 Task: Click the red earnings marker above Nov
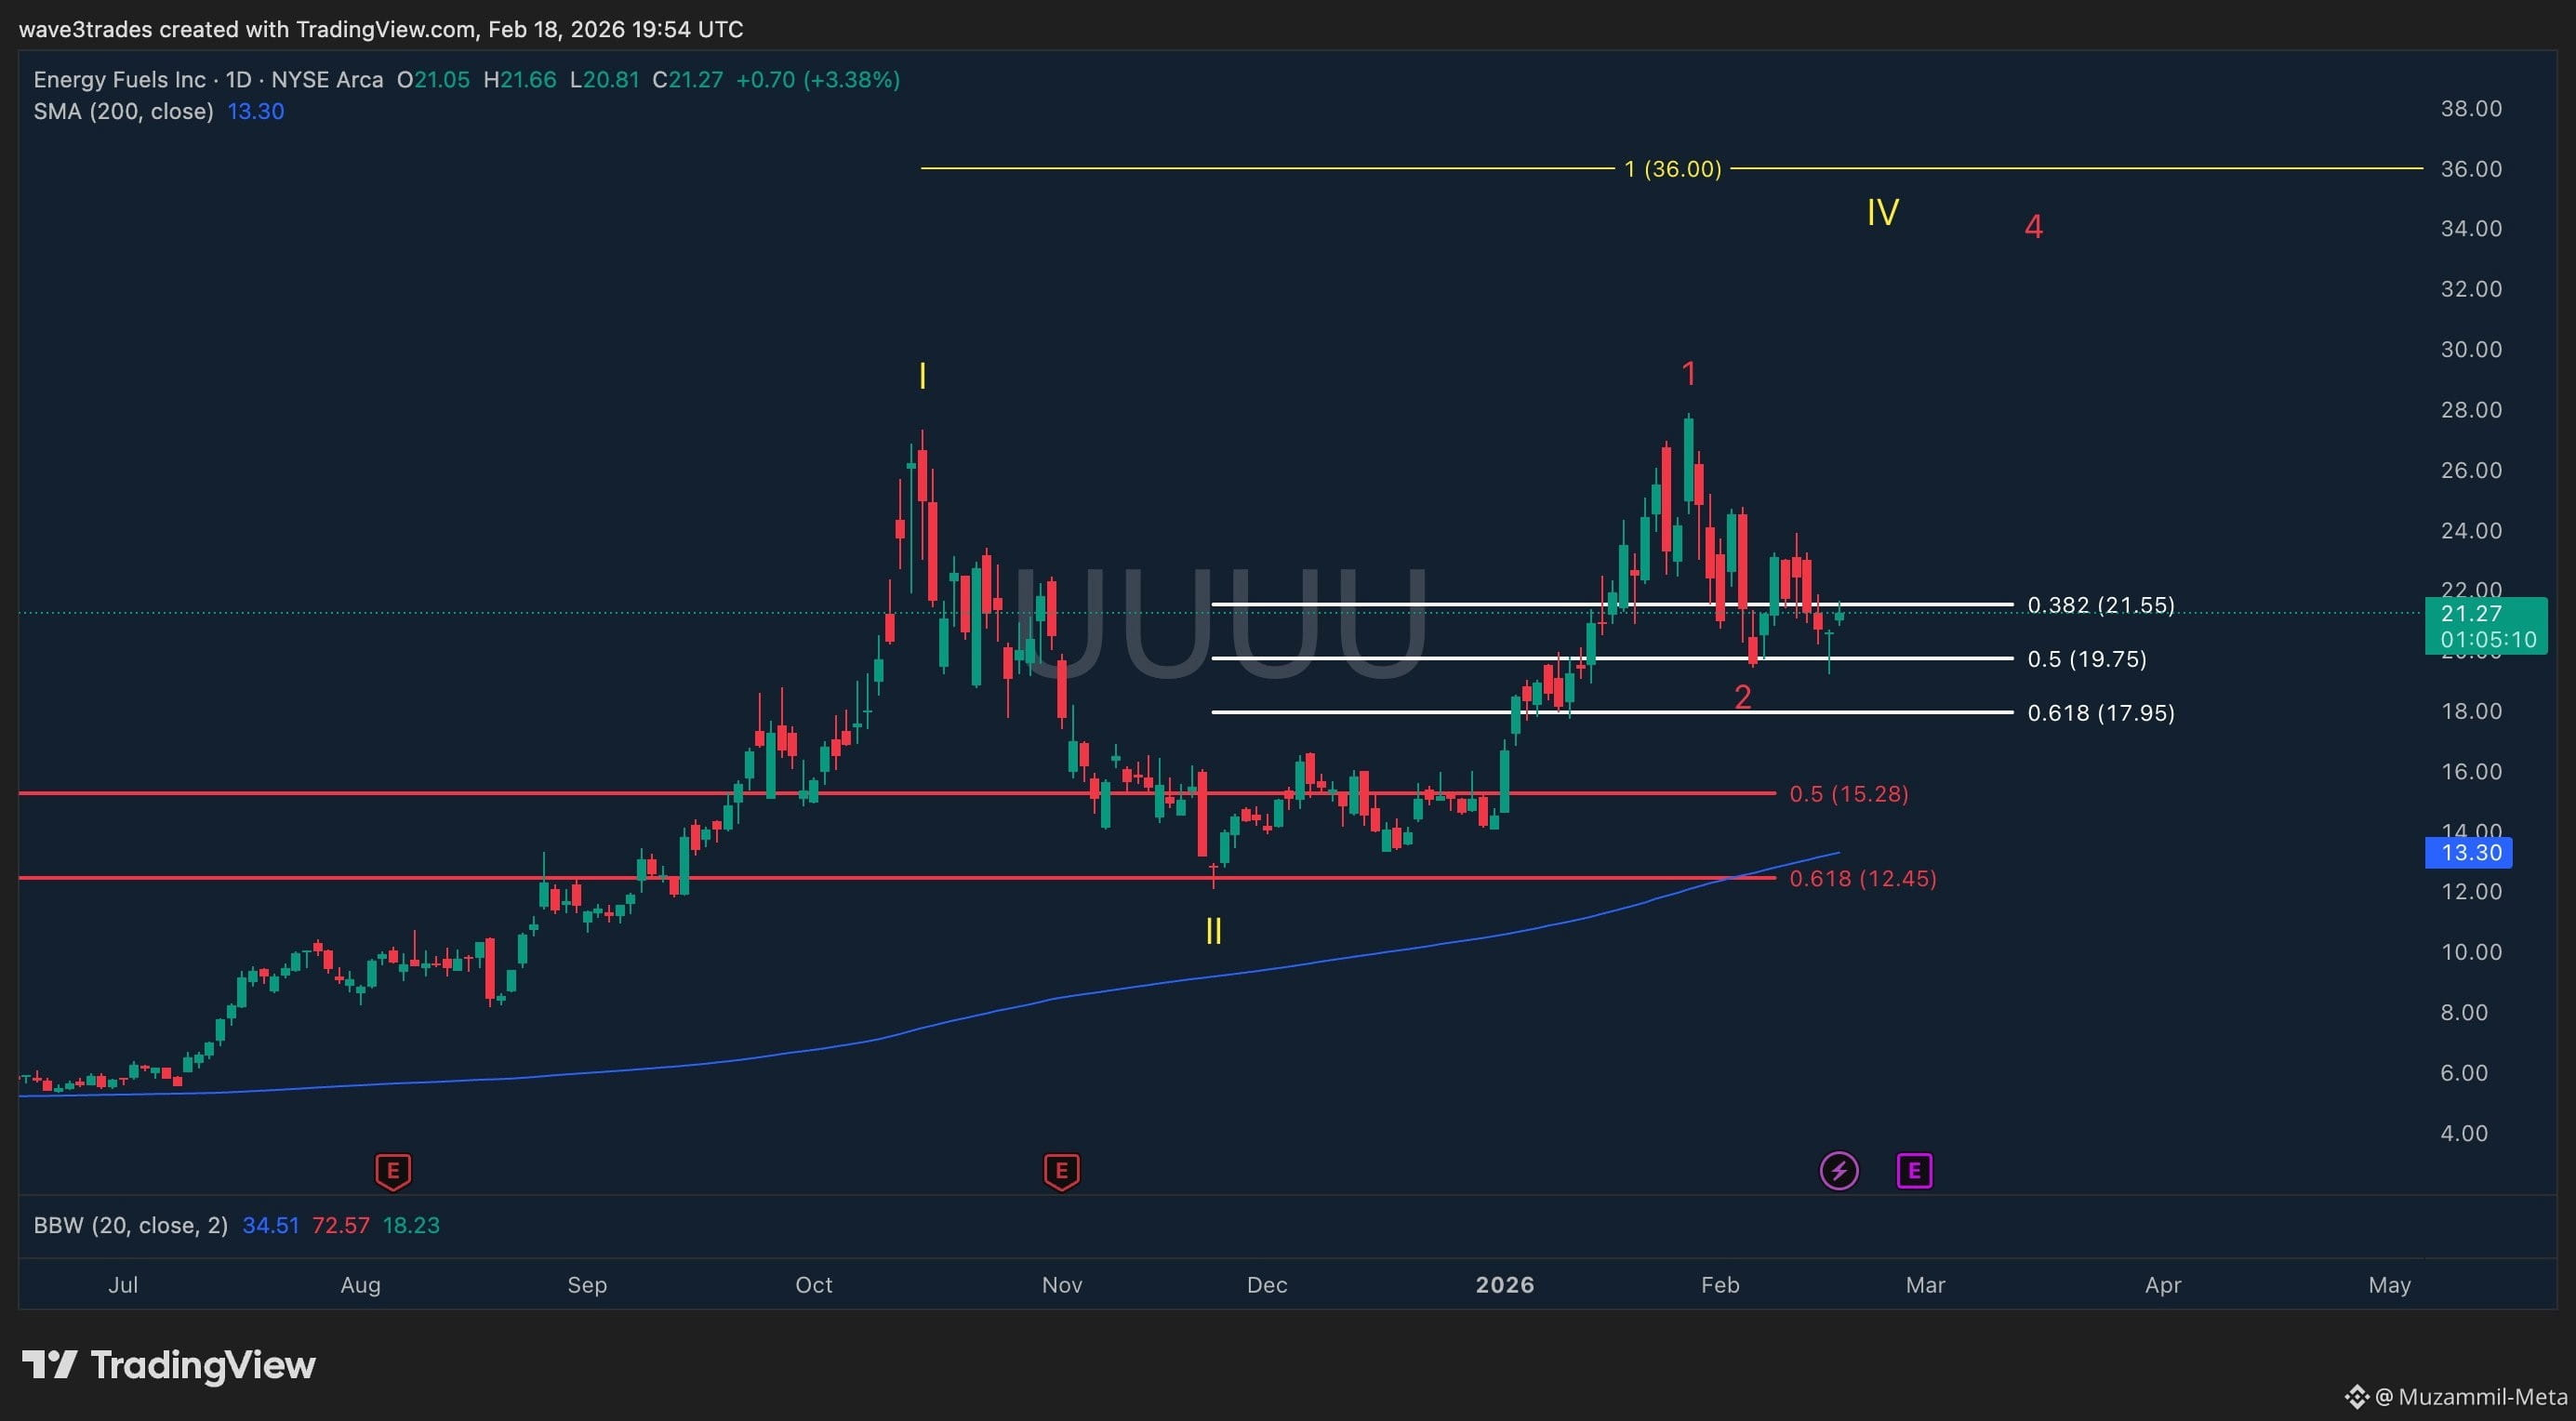click(1061, 1171)
